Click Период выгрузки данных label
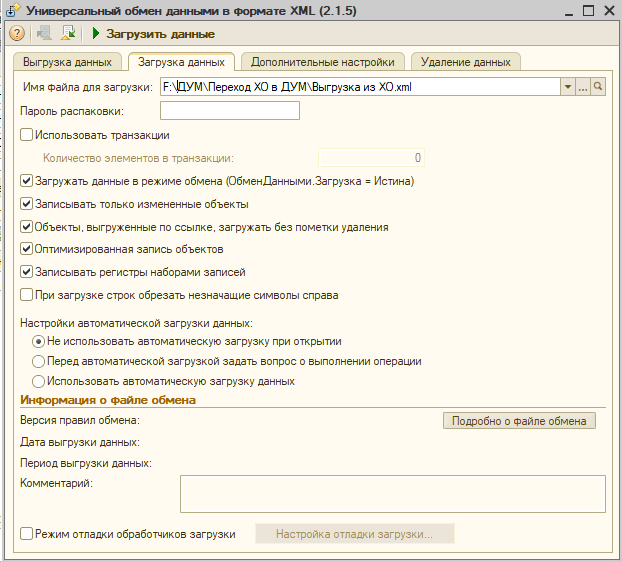 86,463
